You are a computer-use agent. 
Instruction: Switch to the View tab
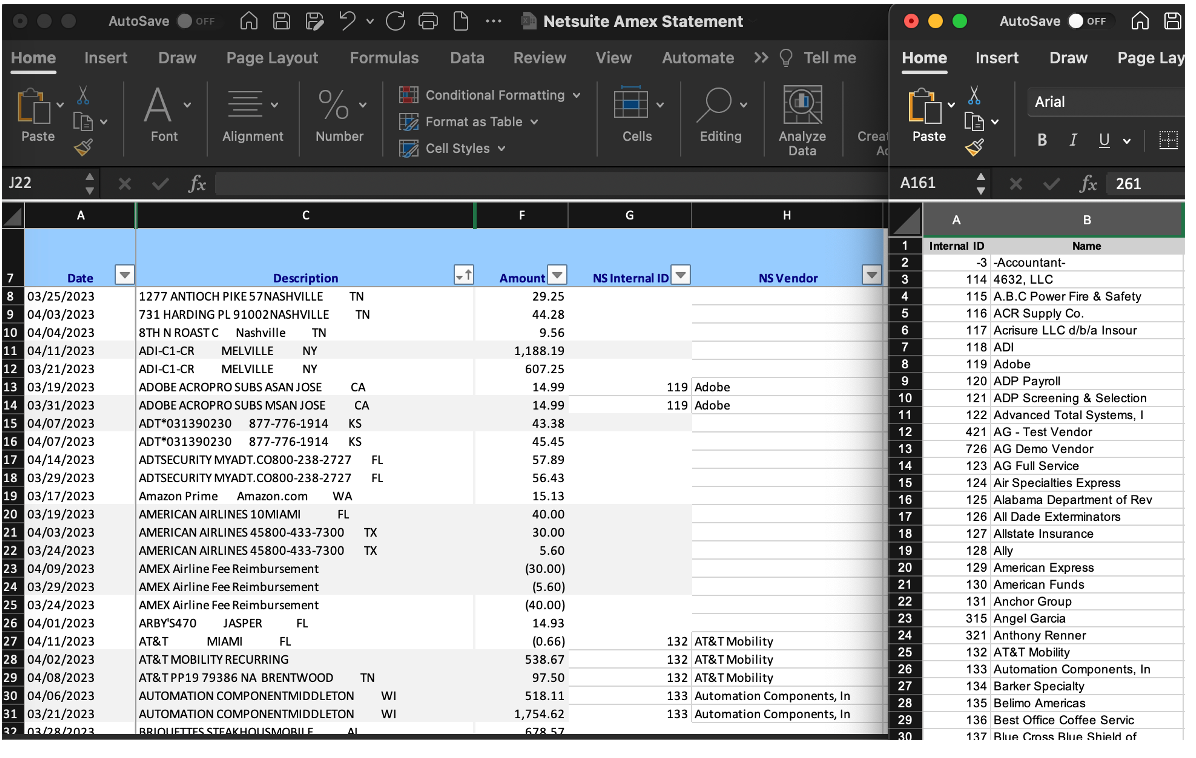(613, 58)
